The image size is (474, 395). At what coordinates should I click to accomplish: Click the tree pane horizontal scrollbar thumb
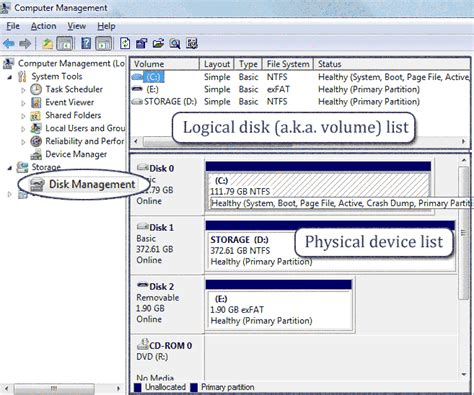click(x=54, y=388)
